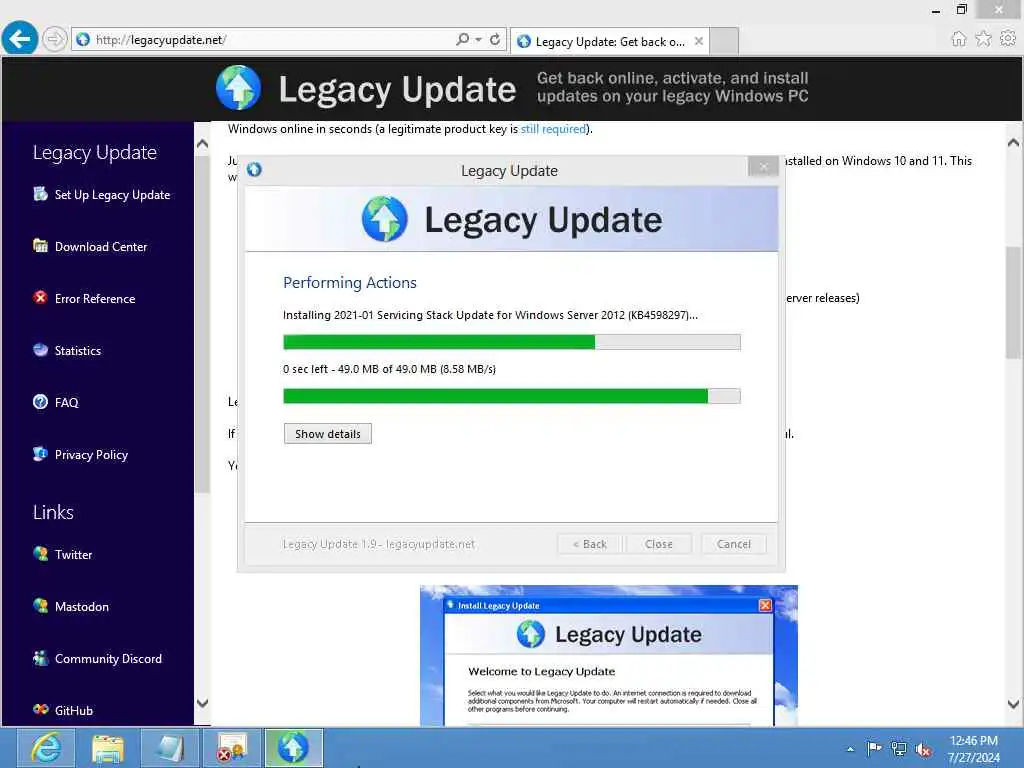Click the browser Back arrow button
The height and width of the screenshot is (768, 1024).
click(20, 39)
